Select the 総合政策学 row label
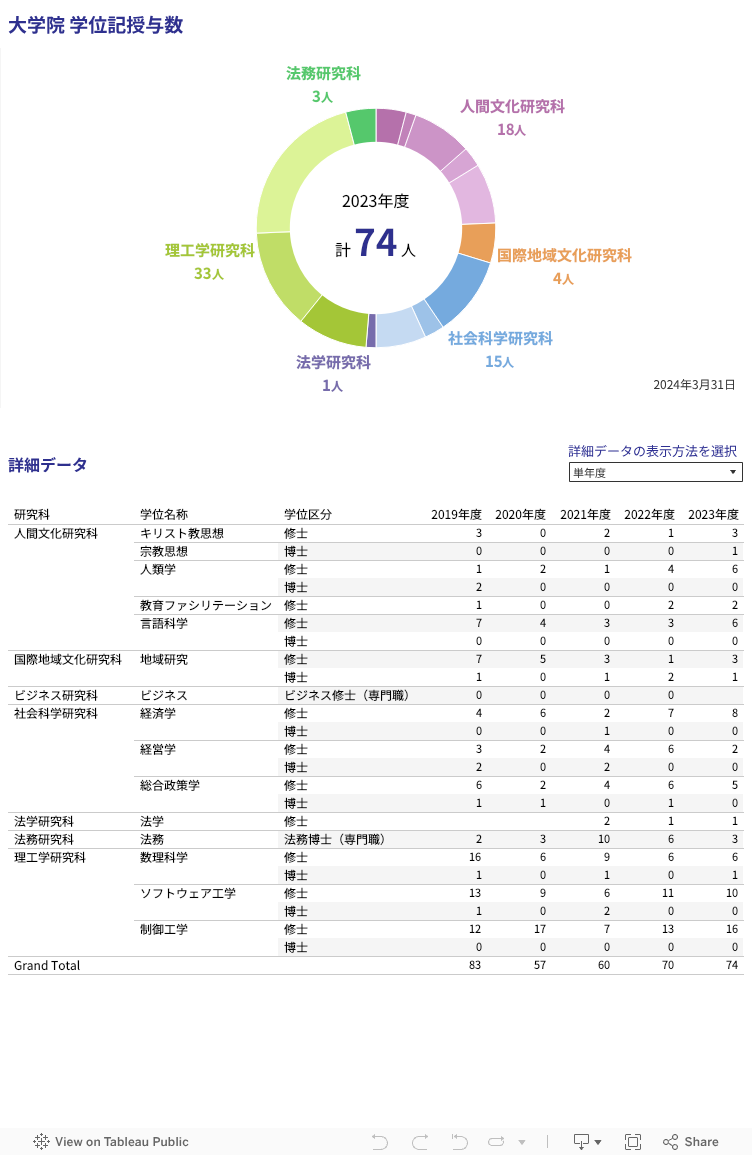The image size is (752, 1155). tap(170, 785)
